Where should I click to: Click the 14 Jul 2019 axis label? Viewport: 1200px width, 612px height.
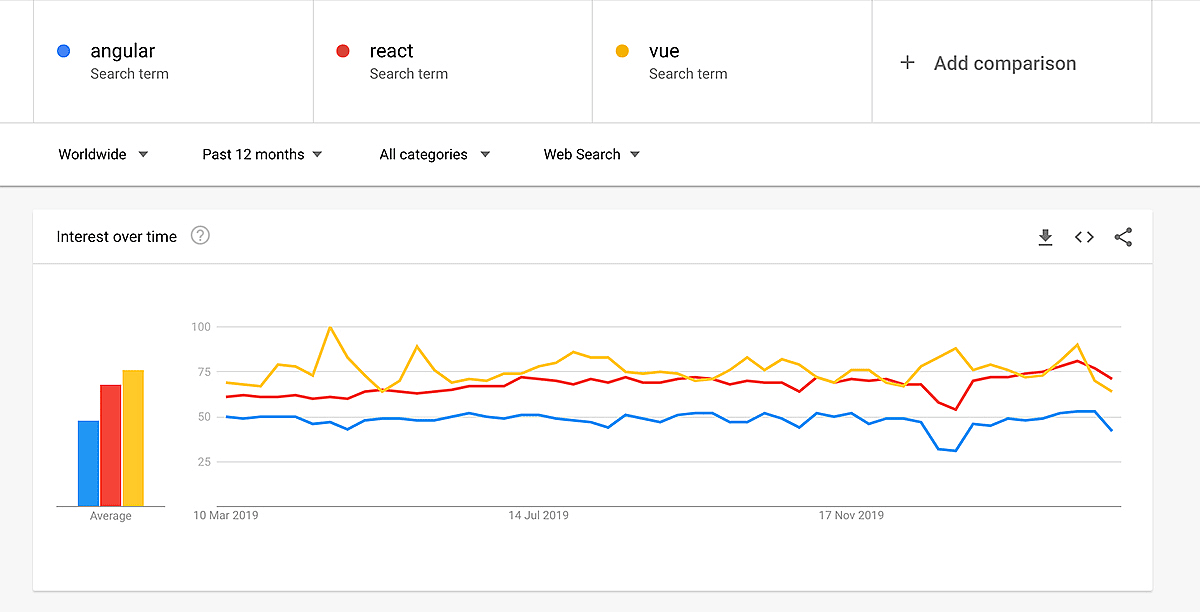[x=541, y=515]
